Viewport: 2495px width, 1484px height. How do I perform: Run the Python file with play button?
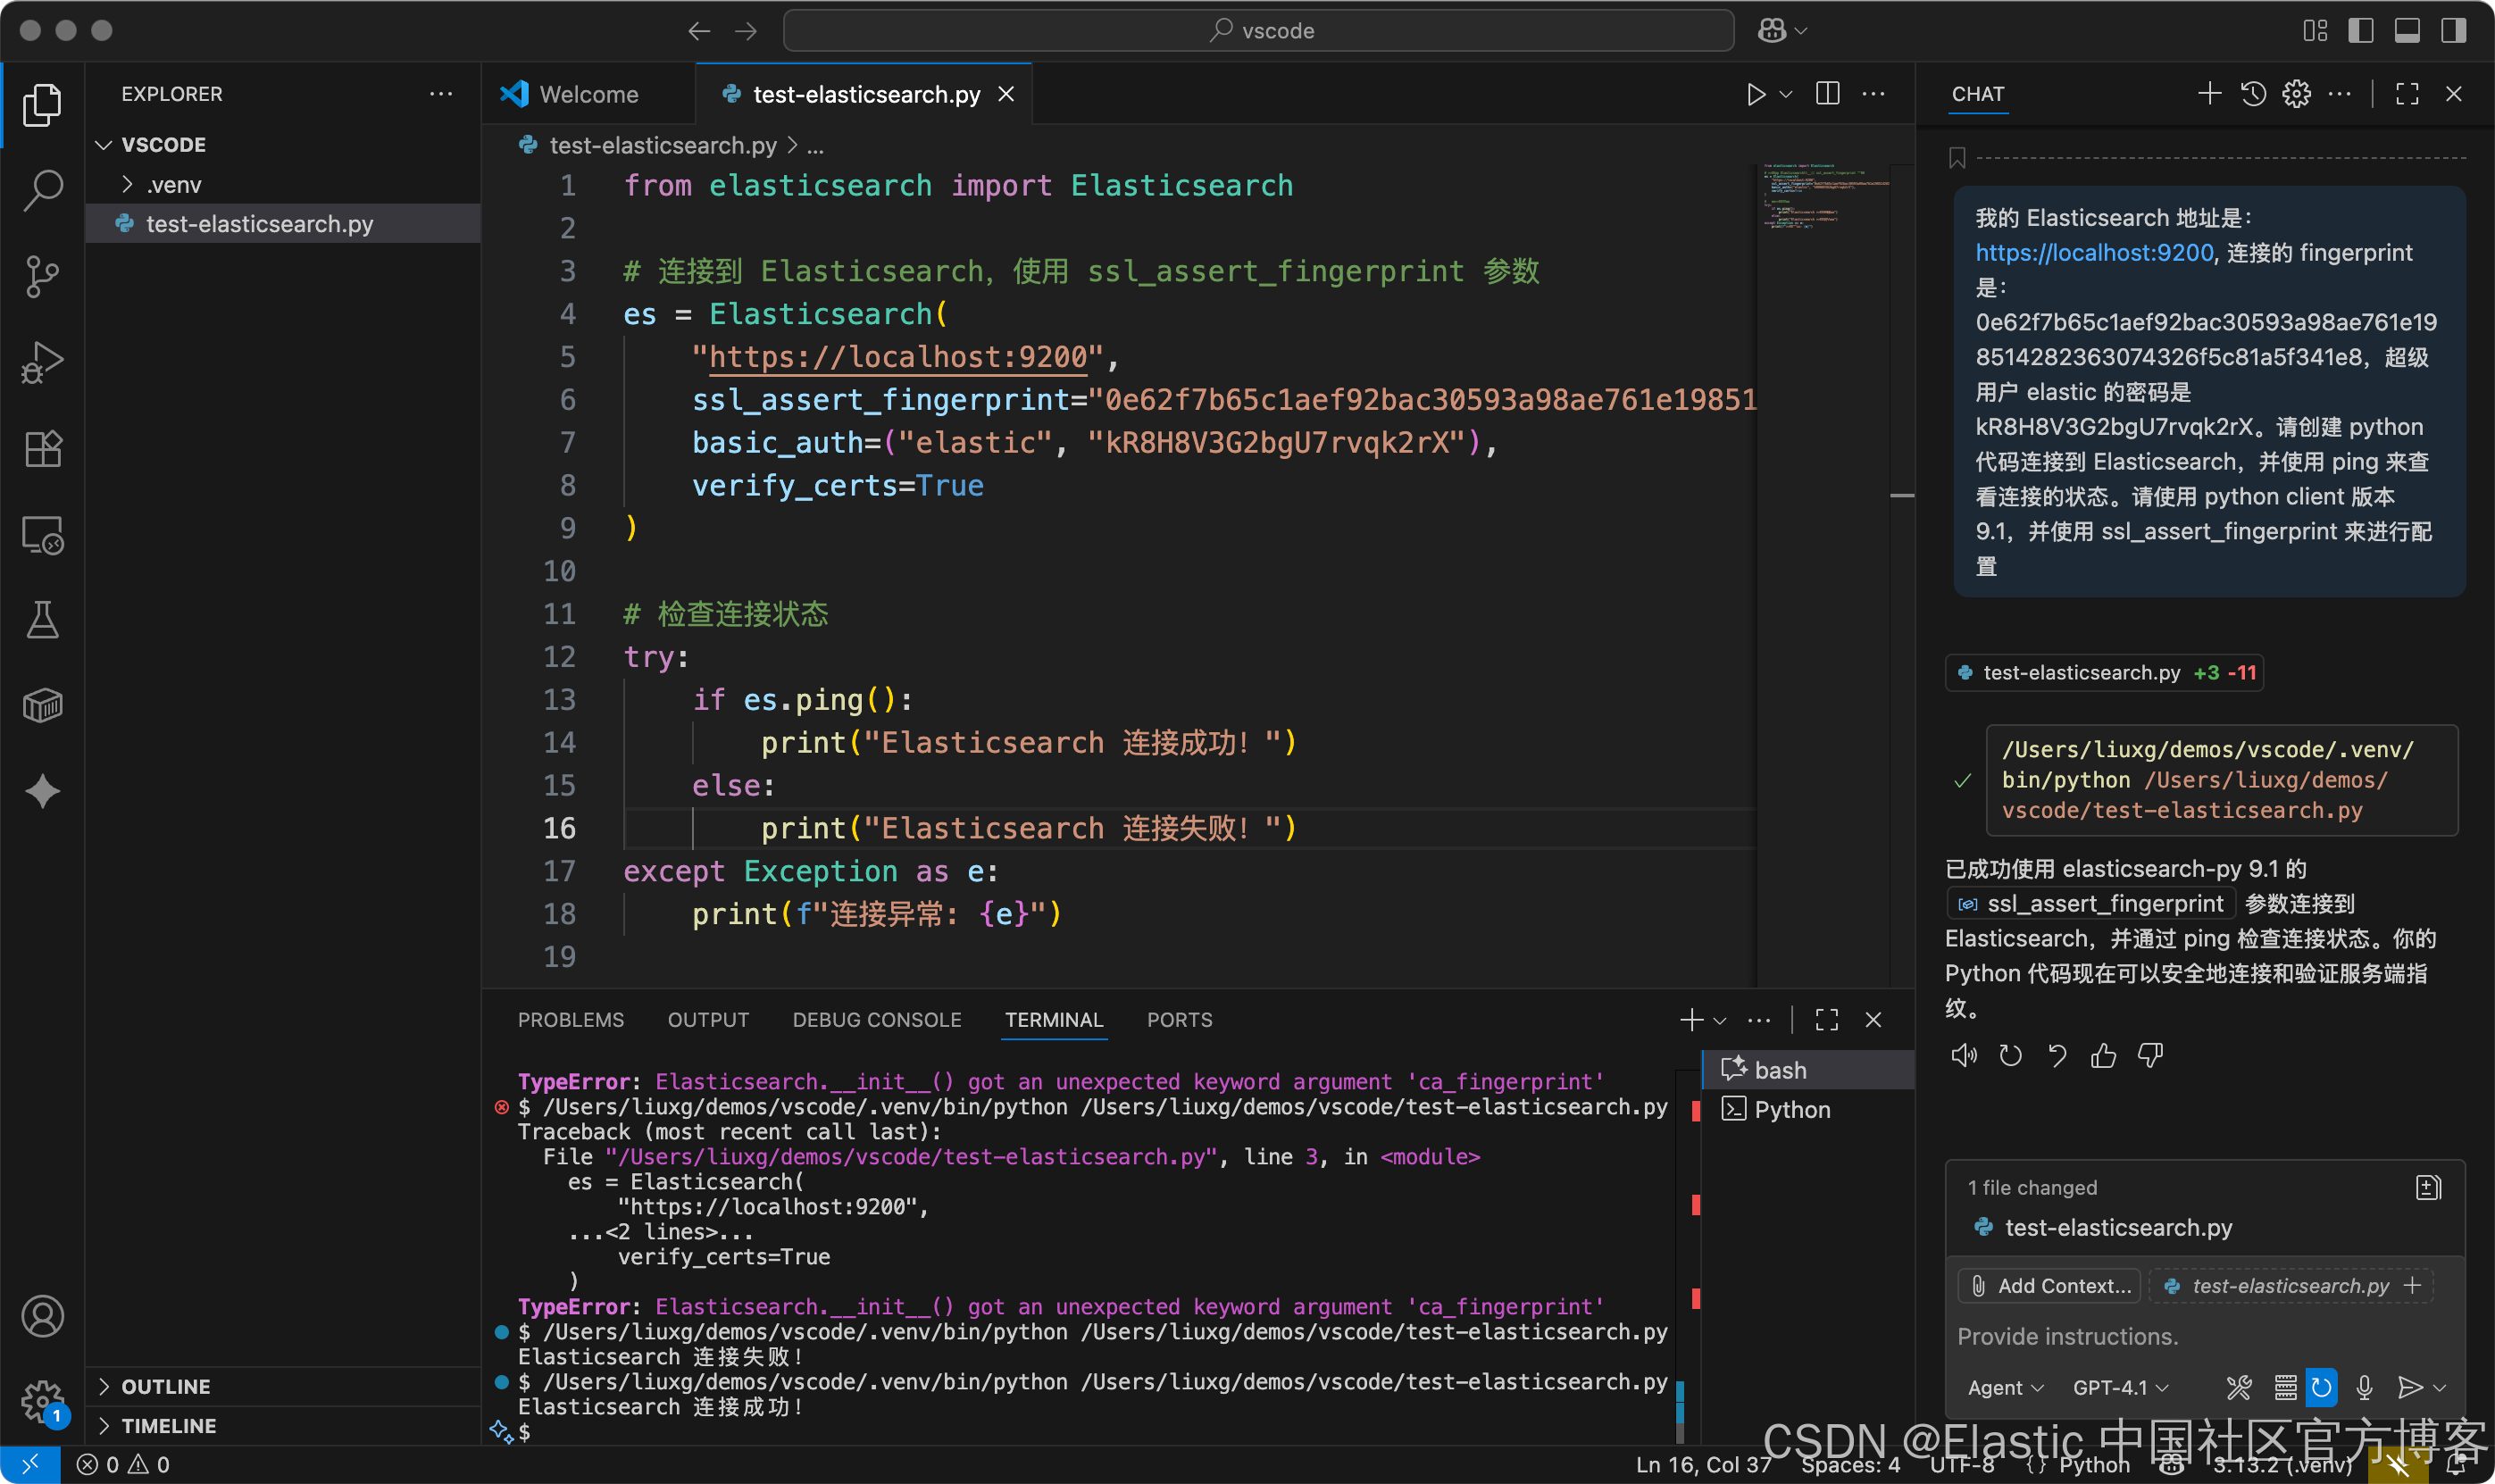[1756, 94]
